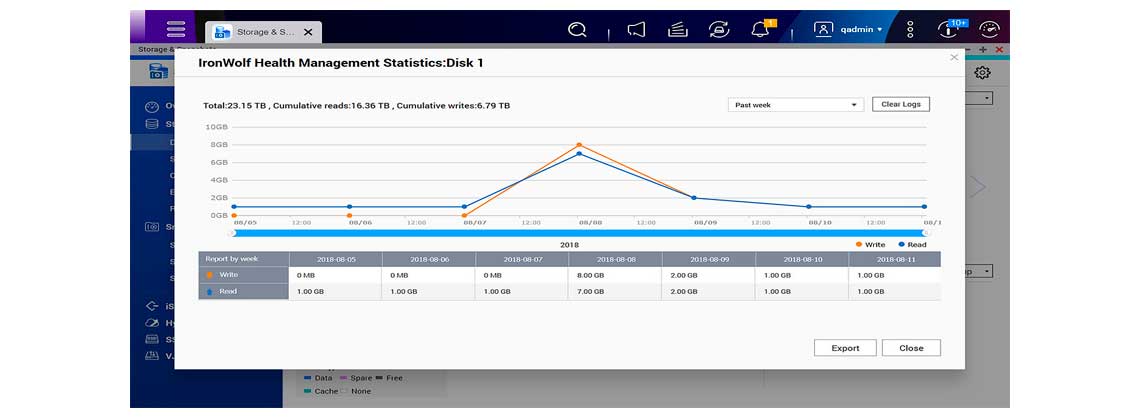The height and width of the screenshot is (417, 1140).
Task: Click the Clear Logs button
Action: point(900,104)
